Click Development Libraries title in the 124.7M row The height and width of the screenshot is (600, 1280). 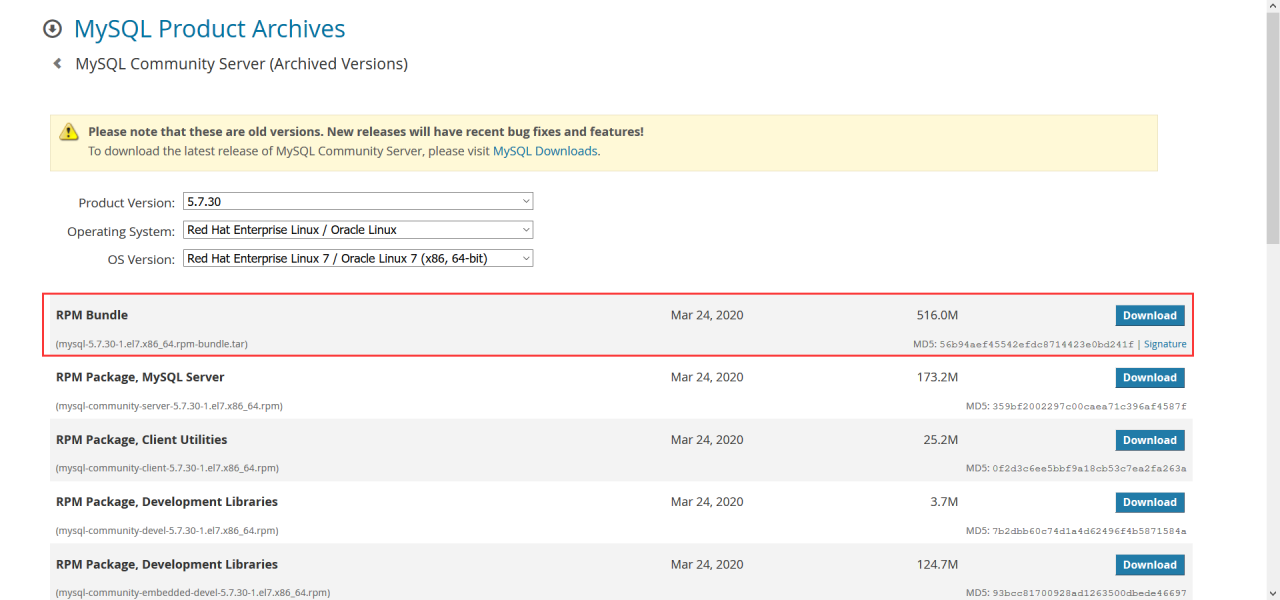(167, 564)
